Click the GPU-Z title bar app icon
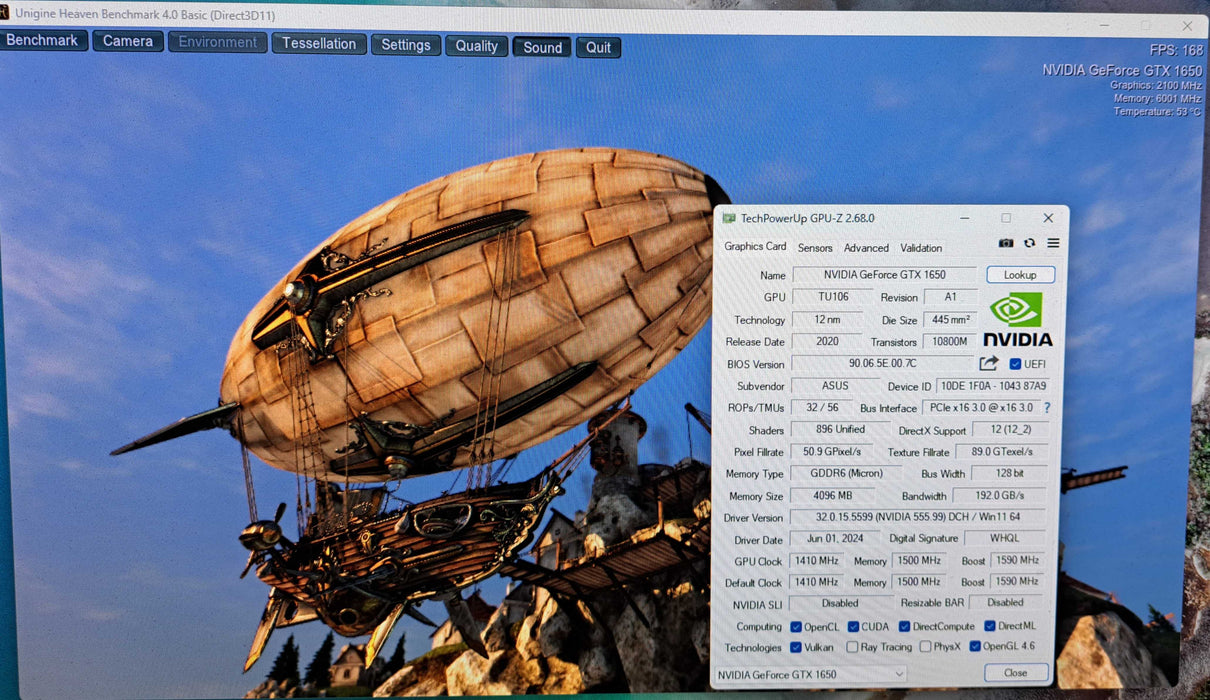Image resolution: width=1210 pixels, height=700 pixels. point(729,218)
